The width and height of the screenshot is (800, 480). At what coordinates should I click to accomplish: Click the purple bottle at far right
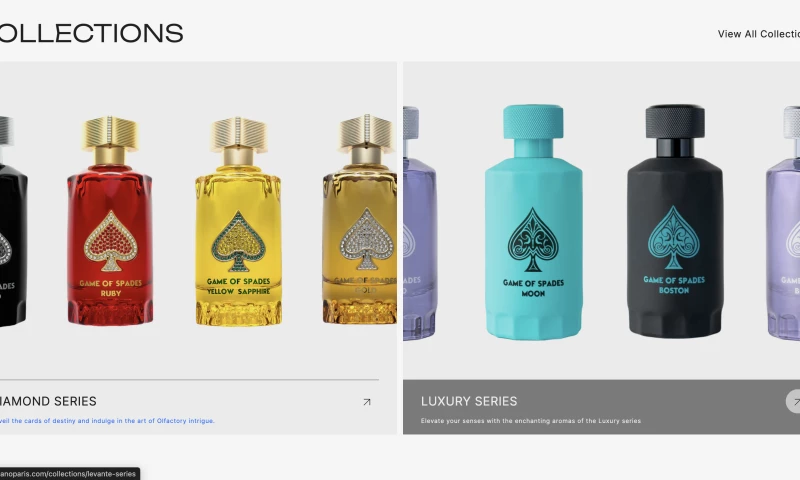coord(783,223)
